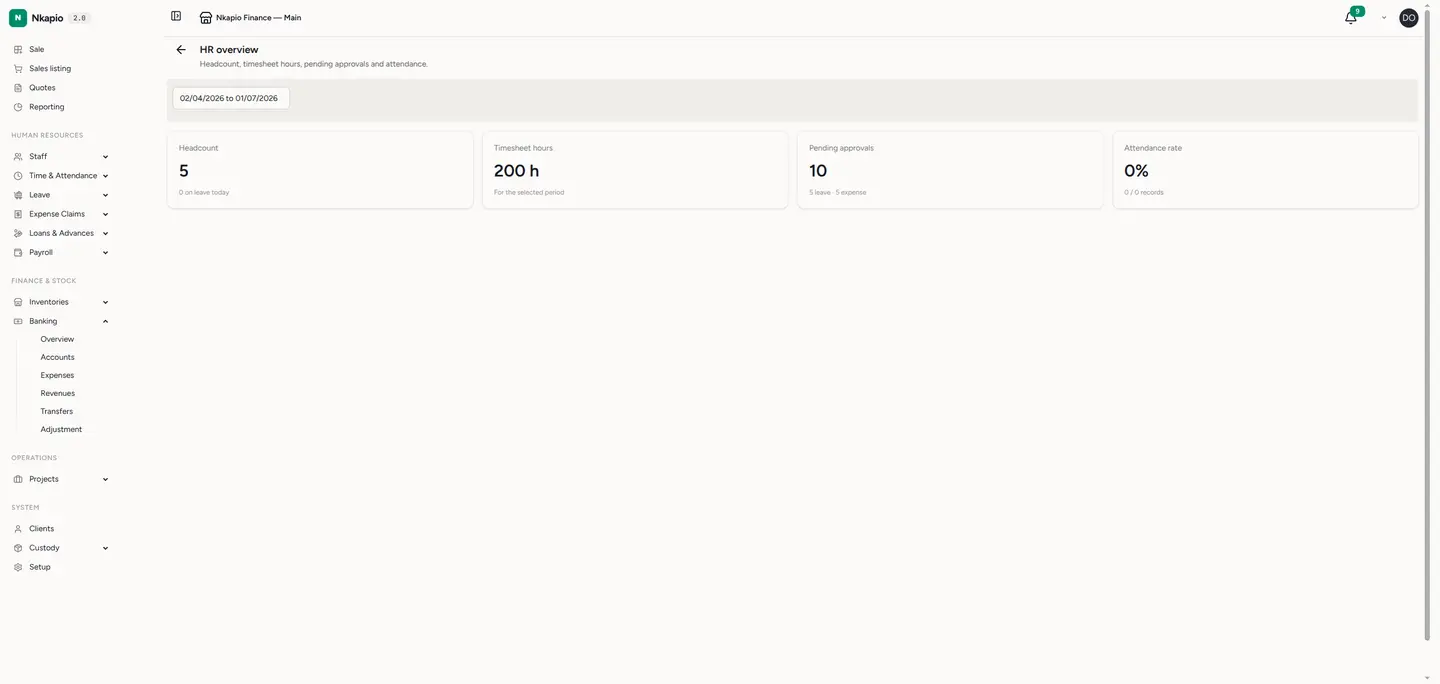This screenshot has width=1440, height=684.
Task: Open the Sale label
Action: pos(36,49)
